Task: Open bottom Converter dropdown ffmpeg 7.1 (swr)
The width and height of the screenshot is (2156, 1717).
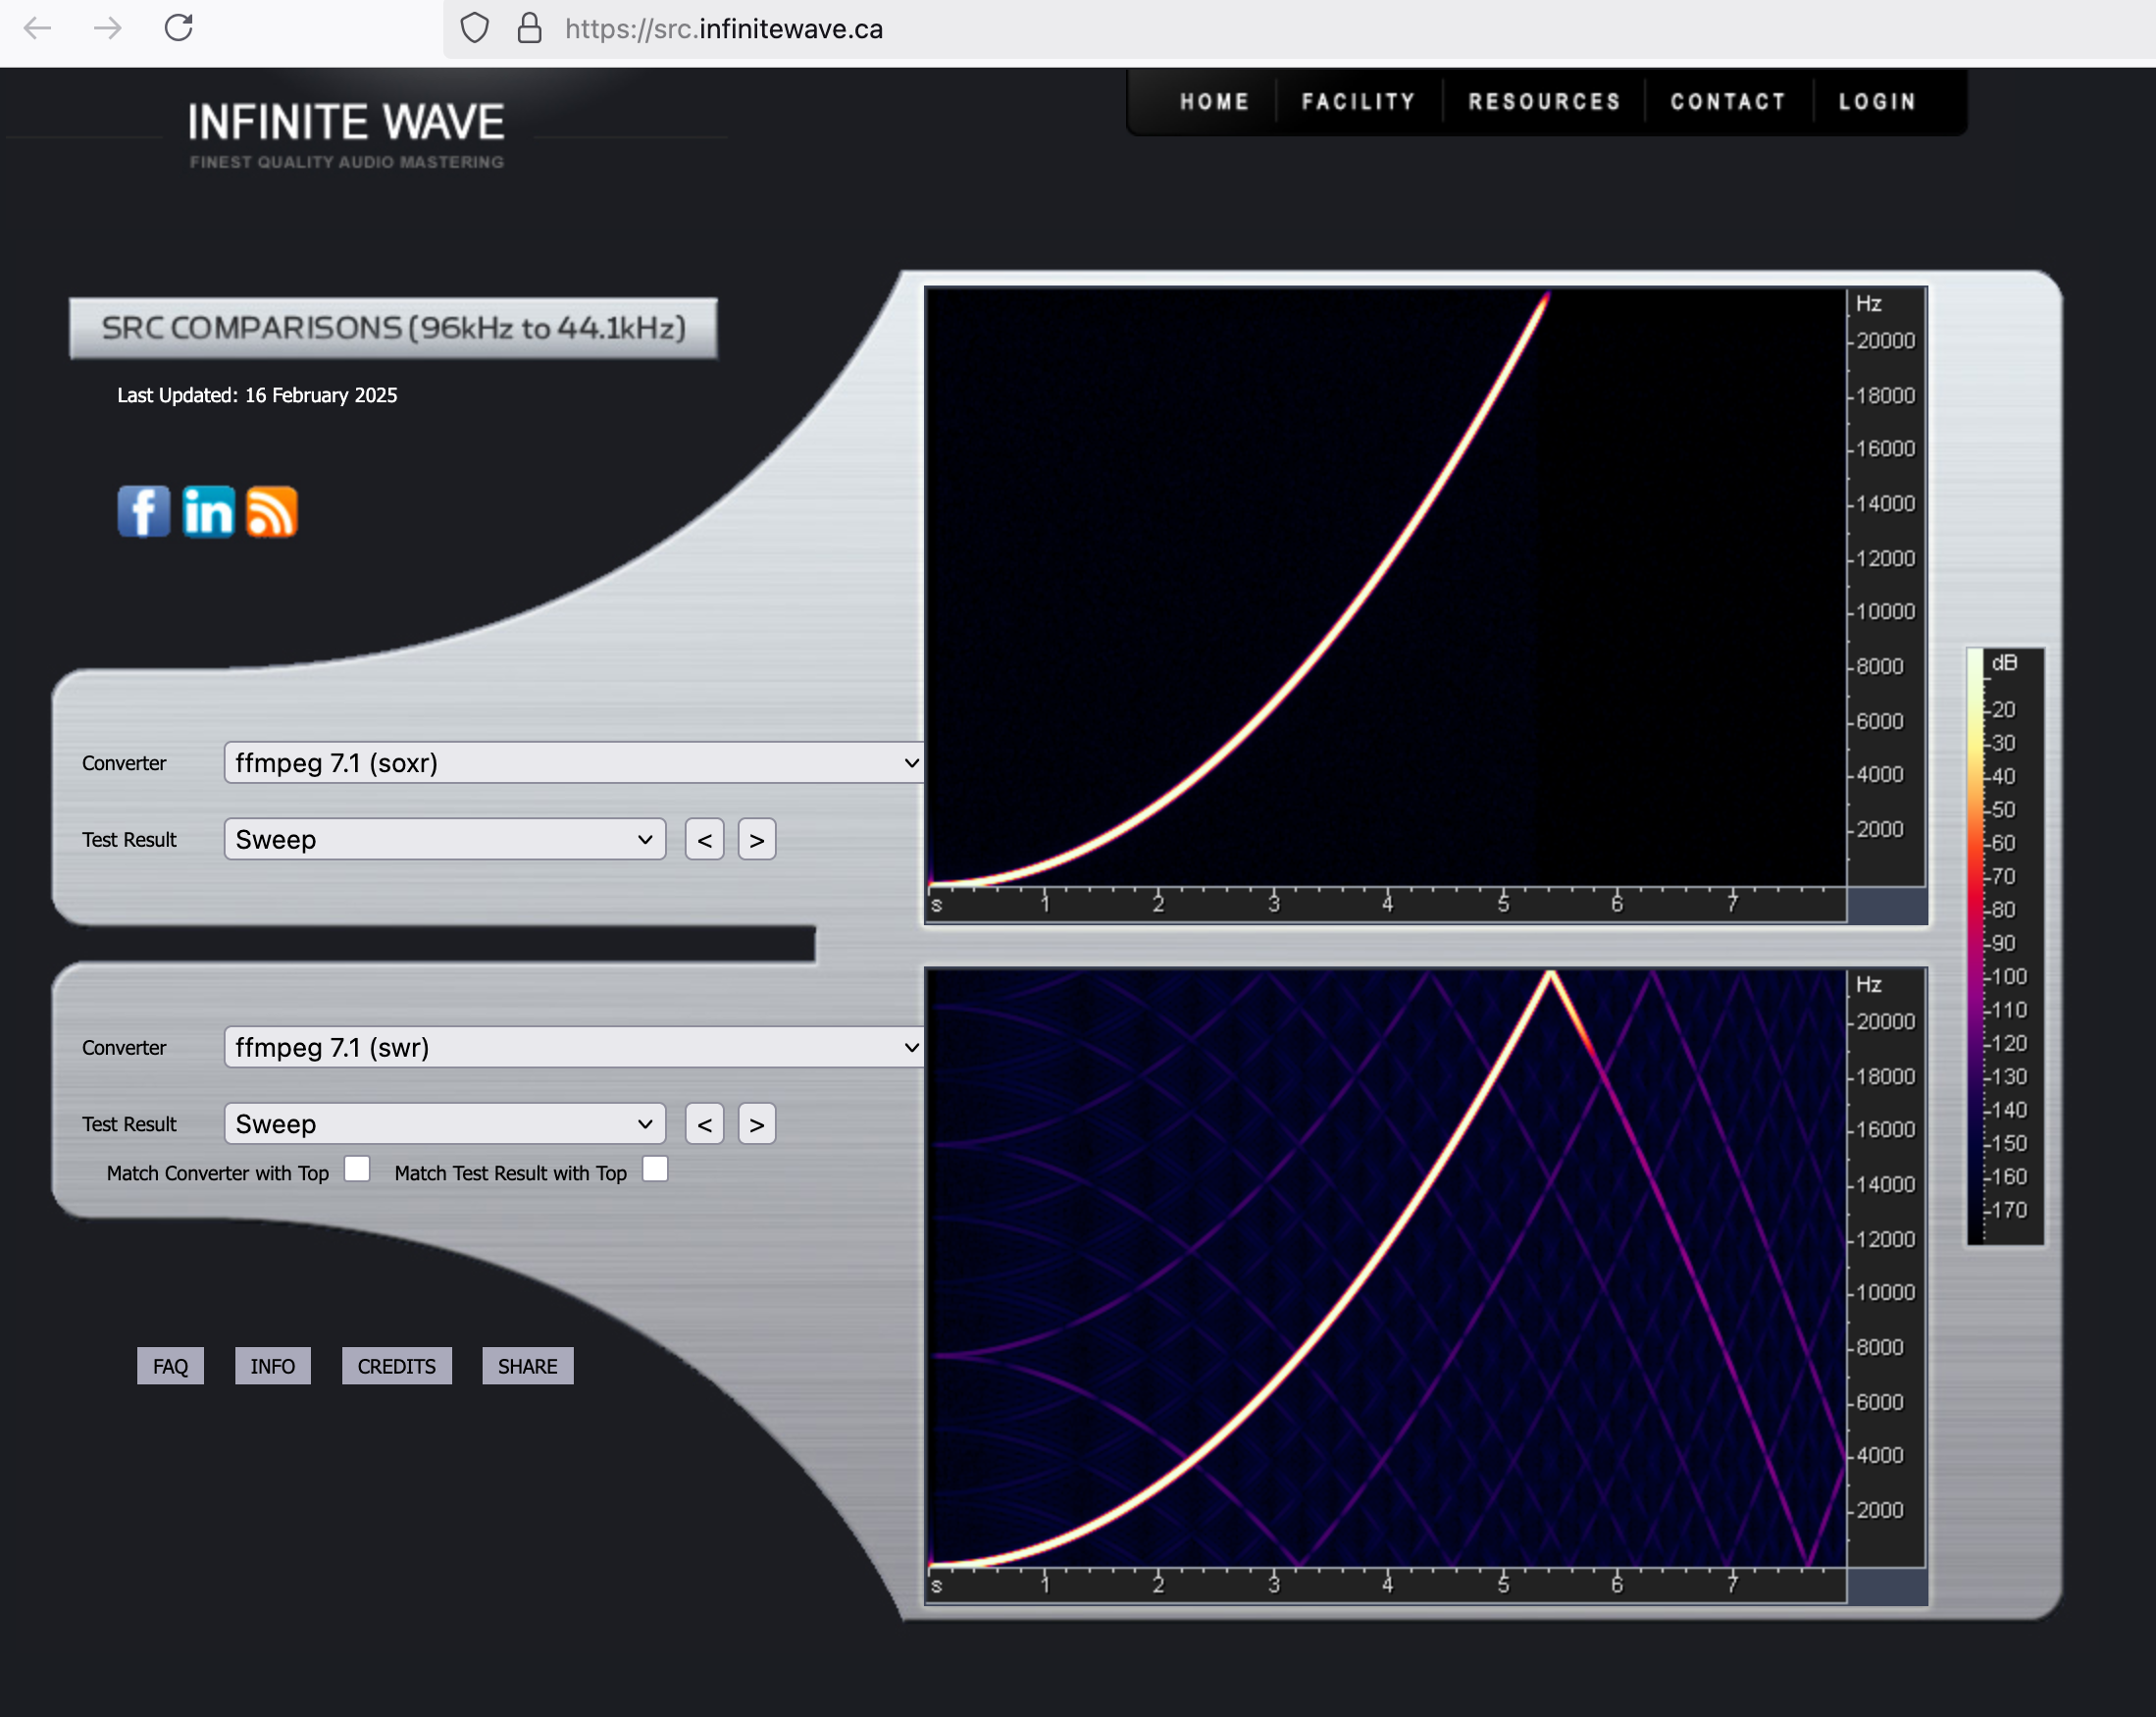Action: coord(574,1047)
